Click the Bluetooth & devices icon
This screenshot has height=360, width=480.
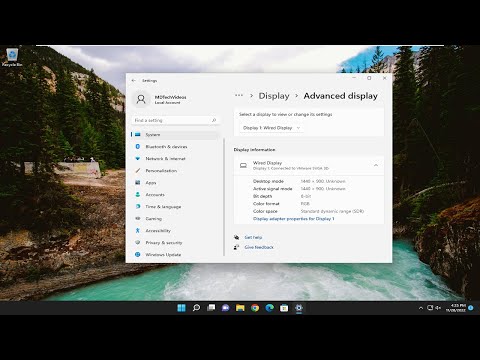[x=138, y=146]
